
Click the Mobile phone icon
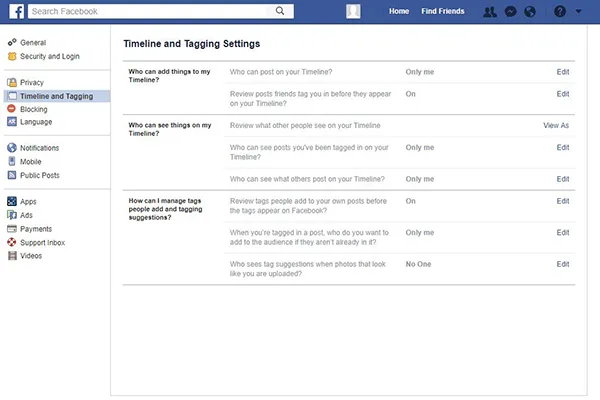pyautogui.click(x=12, y=161)
